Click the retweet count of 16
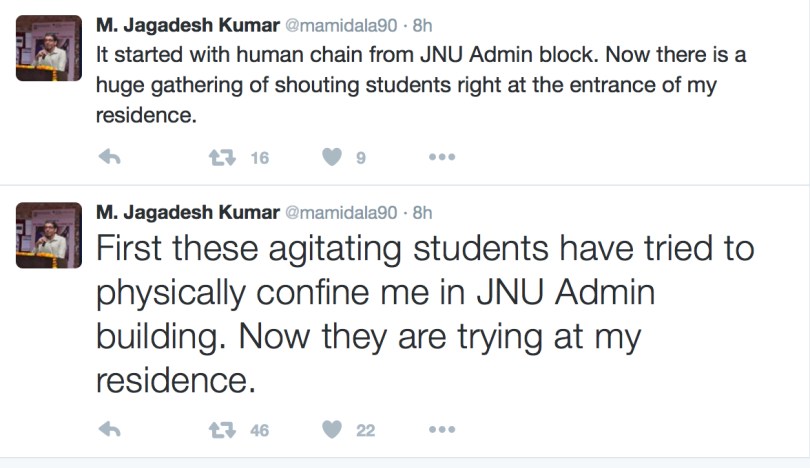 [x=259, y=156]
